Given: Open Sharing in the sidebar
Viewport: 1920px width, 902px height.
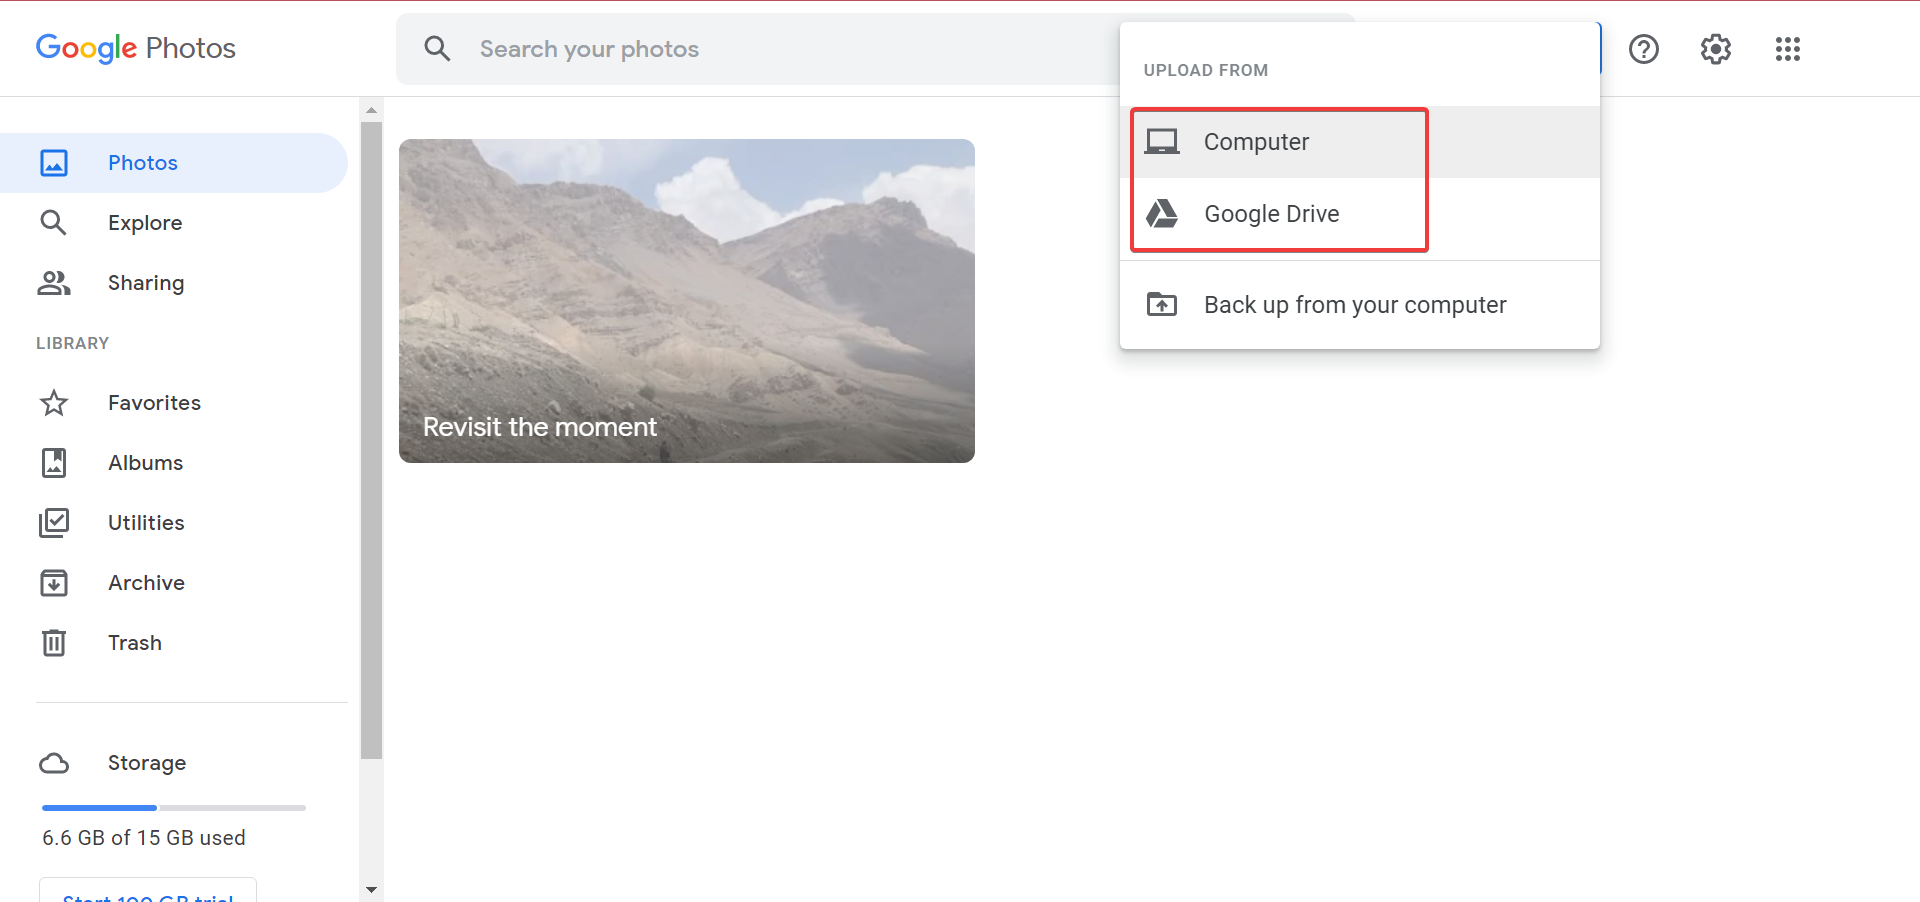Looking at the screenshot, I should (x=174, y=283).
